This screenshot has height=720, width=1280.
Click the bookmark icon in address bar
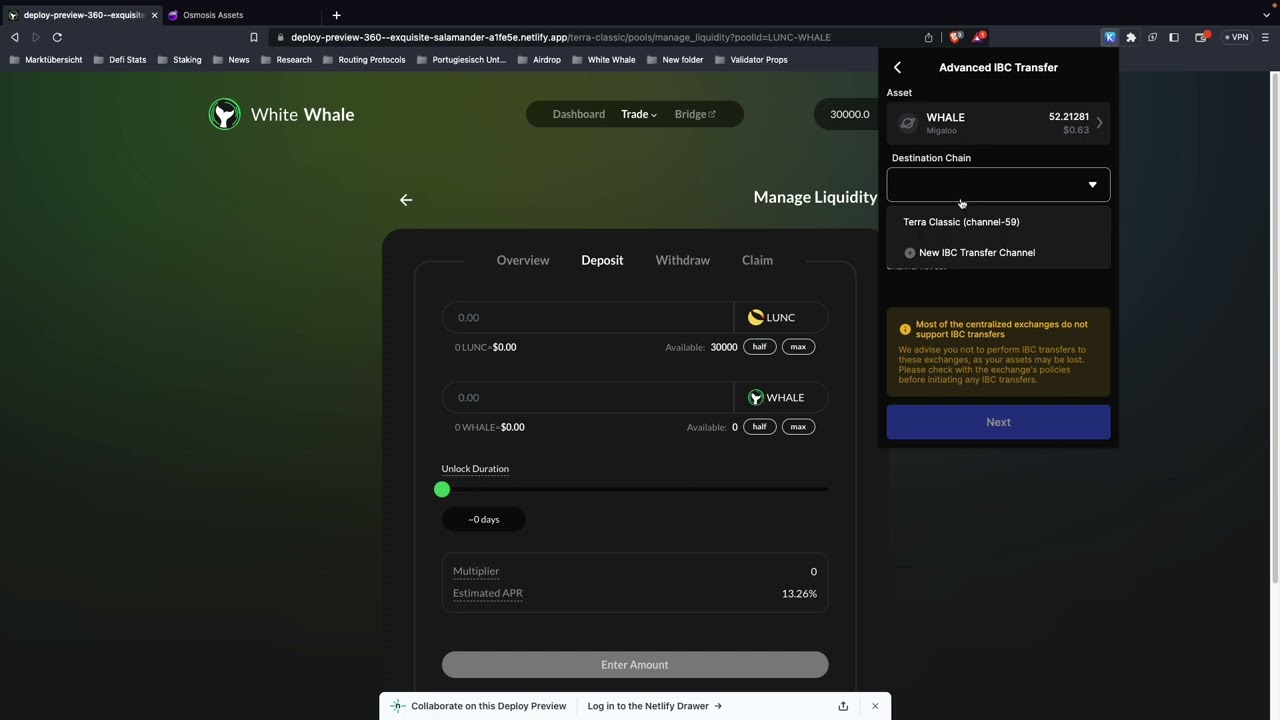point(254,37)
